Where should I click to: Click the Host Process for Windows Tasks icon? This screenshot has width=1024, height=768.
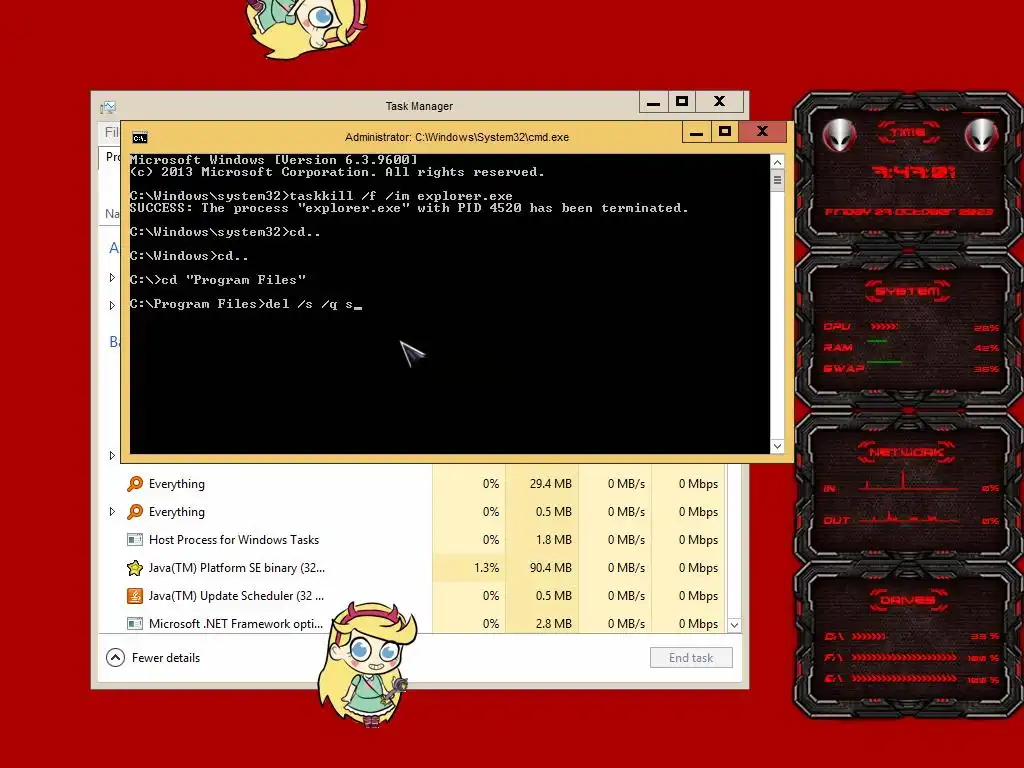[135, 540]
